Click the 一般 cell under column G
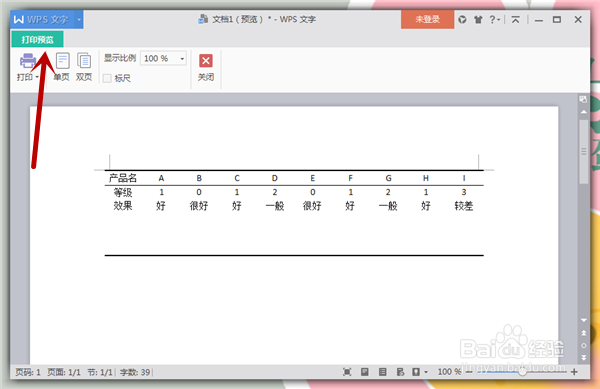The image size is (600, 389). point(388,206)
